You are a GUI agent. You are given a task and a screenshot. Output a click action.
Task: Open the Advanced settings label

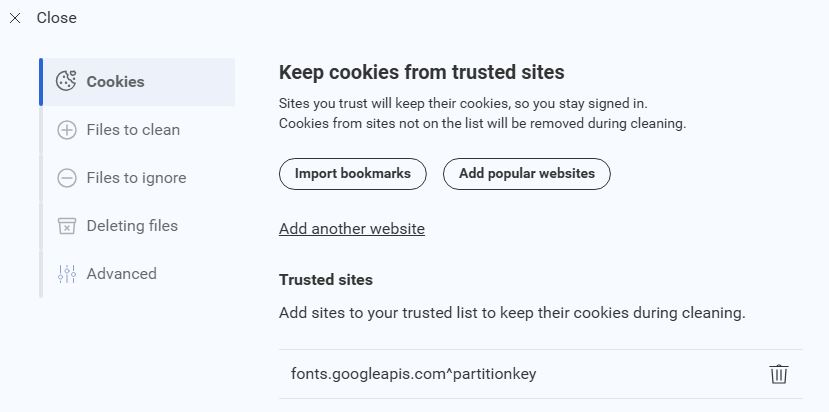pos(121,274)
